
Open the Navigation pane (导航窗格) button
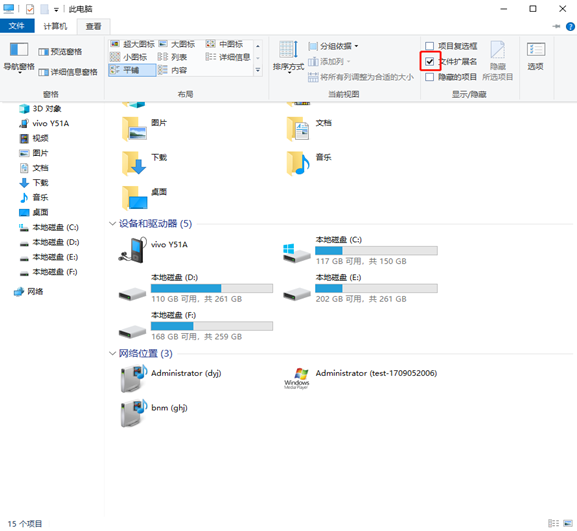click(x=19, y=57)
